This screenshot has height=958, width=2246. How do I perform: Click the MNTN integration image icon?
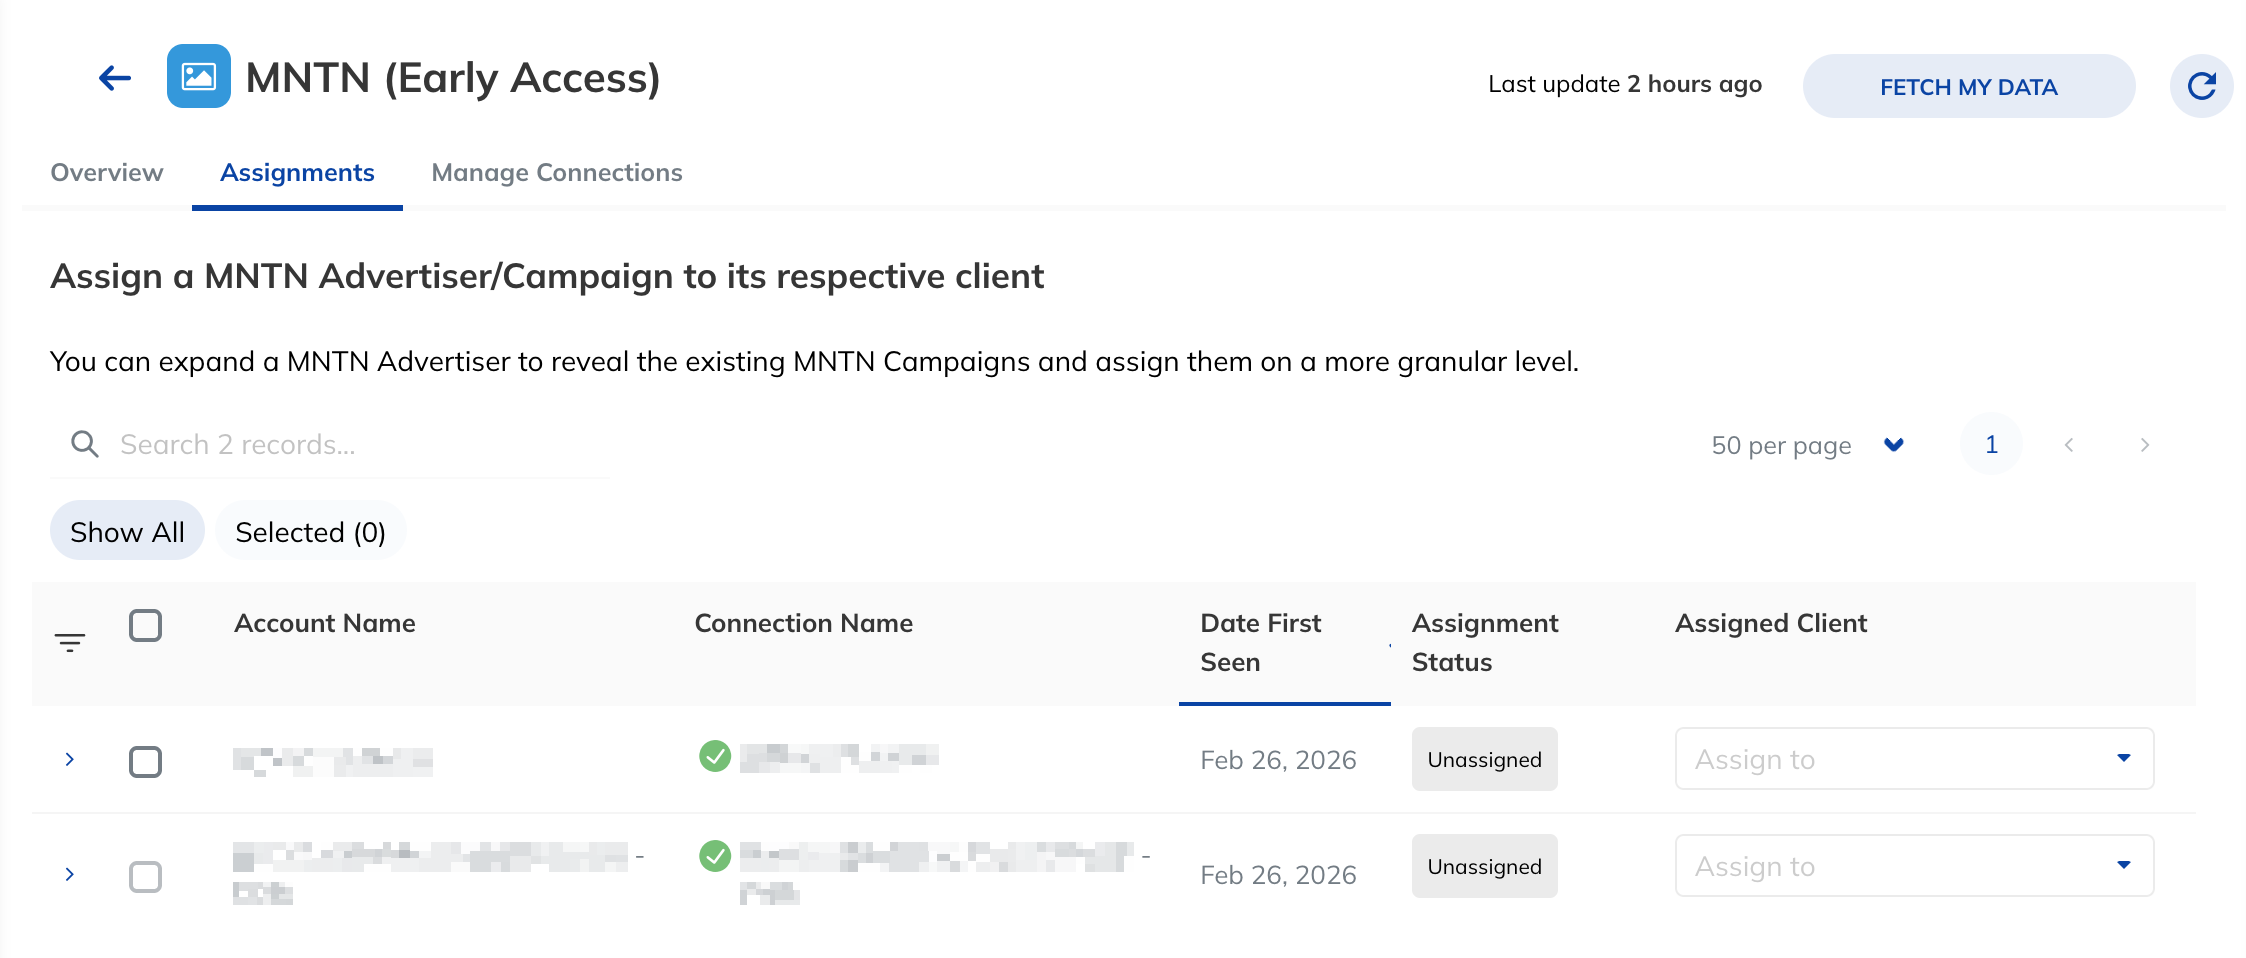pyautogui.click(x=198, y=76)
